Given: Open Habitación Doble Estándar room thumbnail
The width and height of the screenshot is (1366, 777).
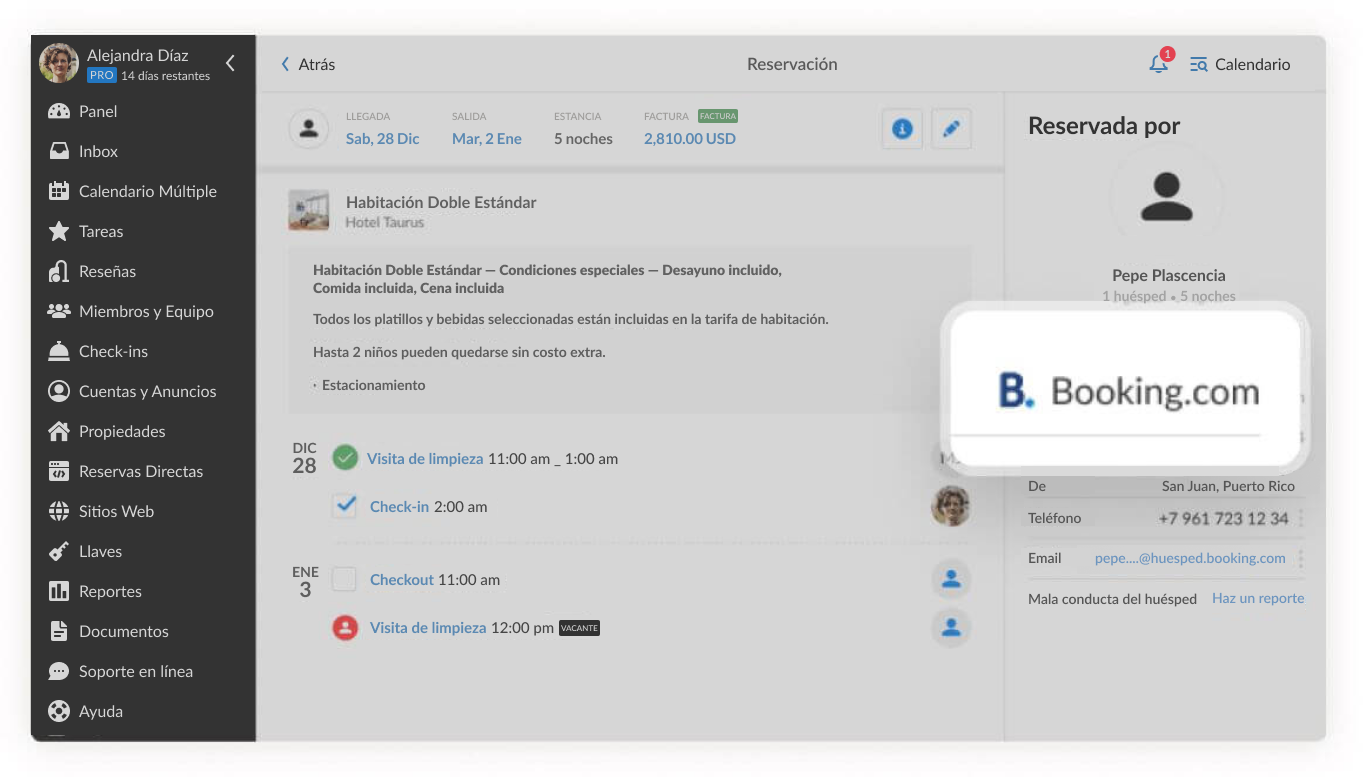Looking at the screenshot, I should point(309,210).
